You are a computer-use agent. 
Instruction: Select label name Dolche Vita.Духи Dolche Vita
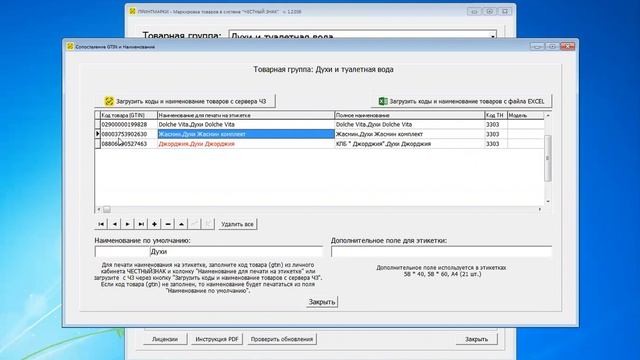click(246, 124)
